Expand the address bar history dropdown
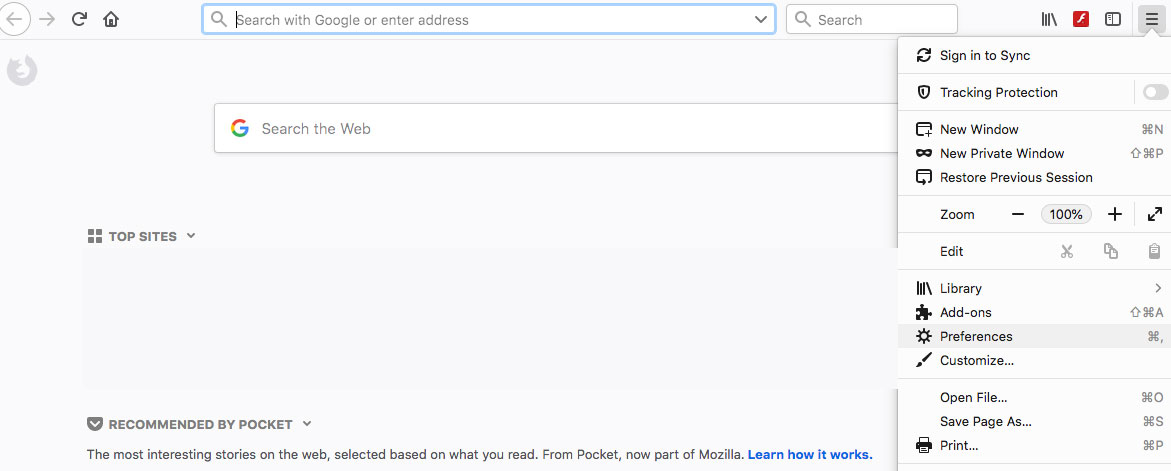 (x=761, y=19)
